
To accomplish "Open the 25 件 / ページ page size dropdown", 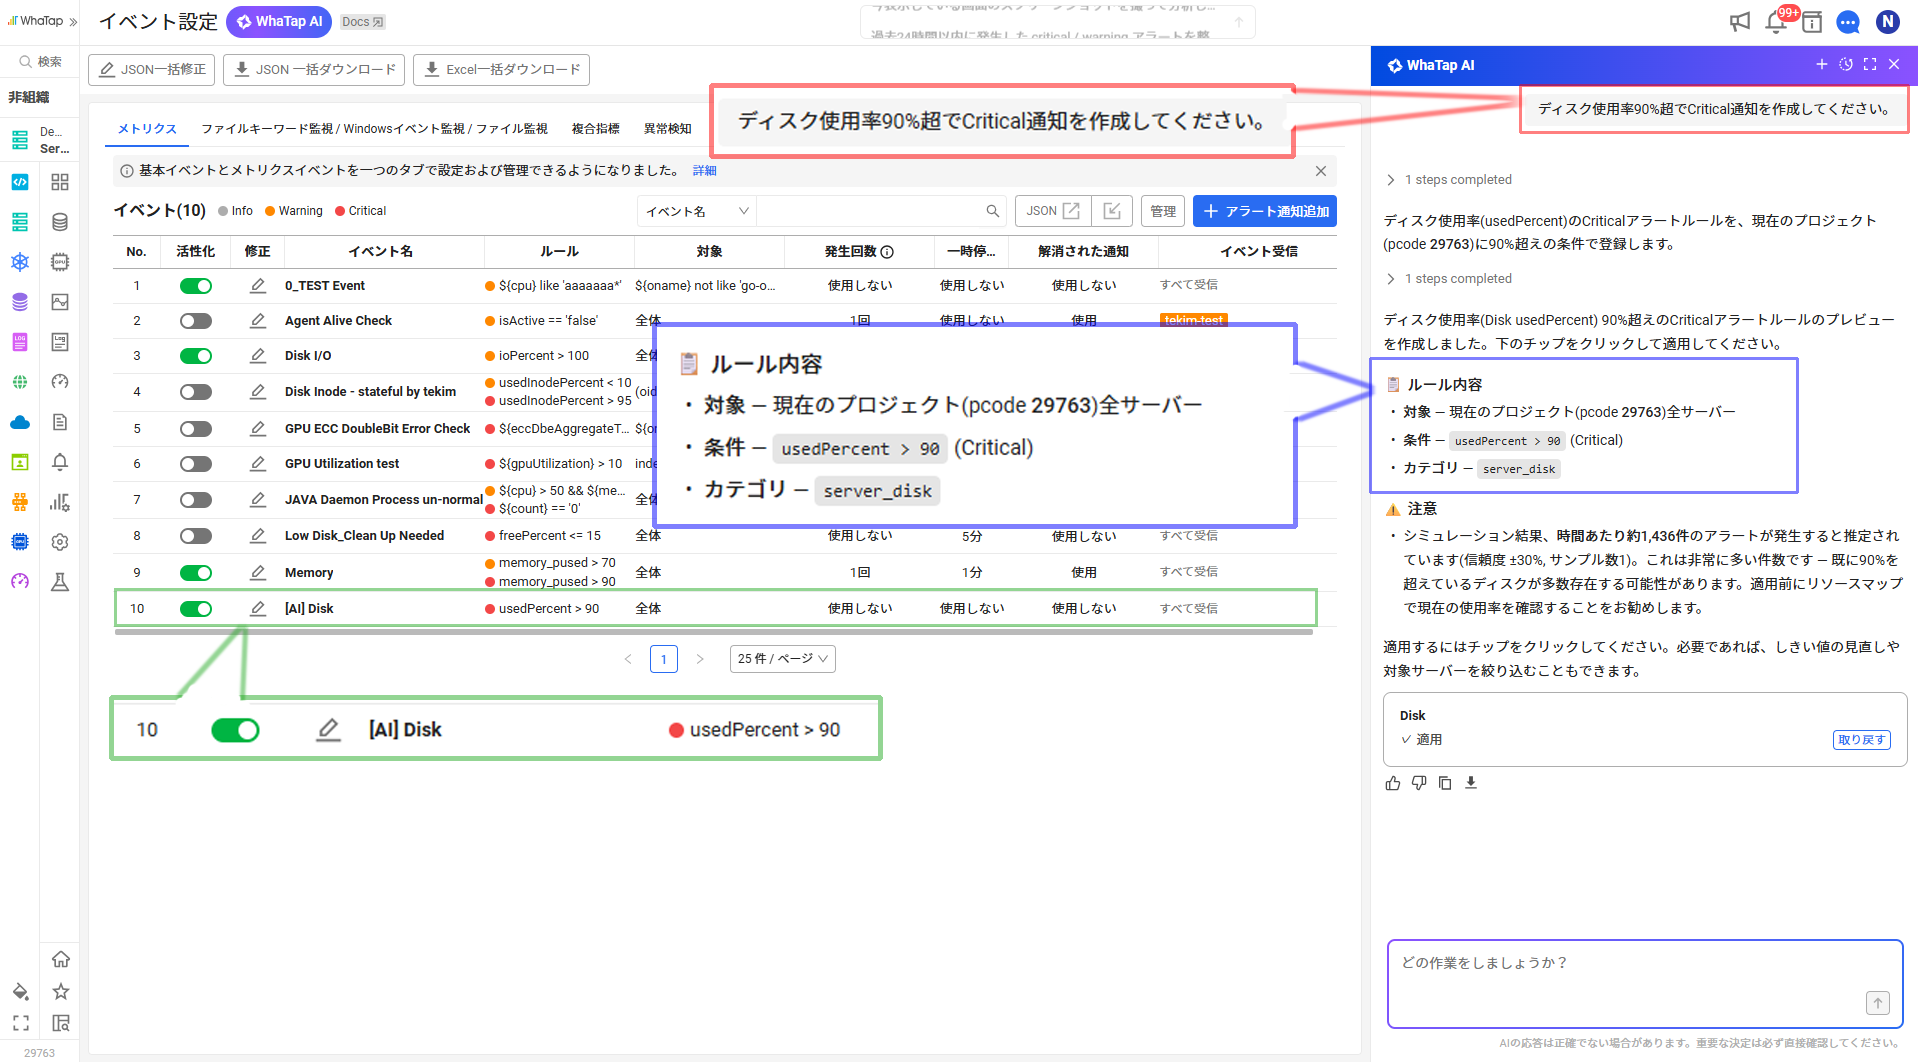I will (x=783, y=659).
